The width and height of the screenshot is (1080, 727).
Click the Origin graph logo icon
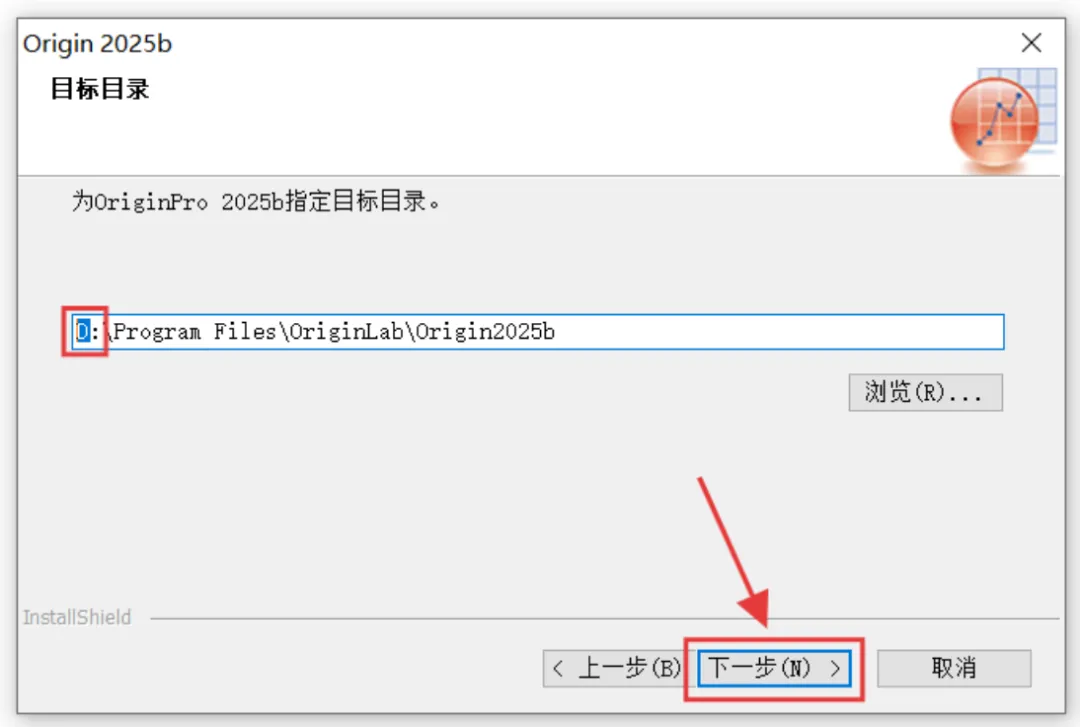coord(995,123)
